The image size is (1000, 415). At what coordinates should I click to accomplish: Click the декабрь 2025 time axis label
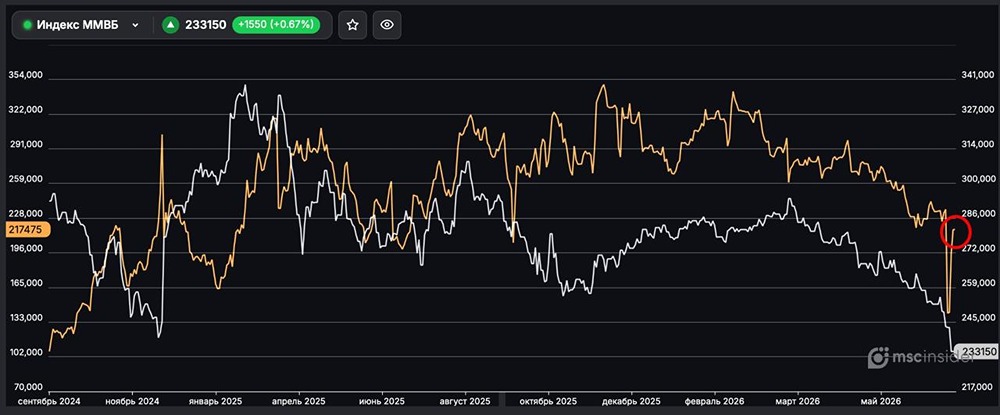[631, 402]
